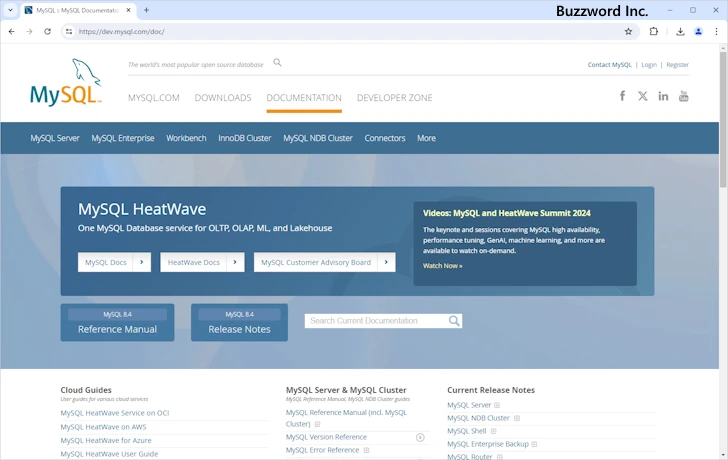Viewport: 728px width, 460px height.
Task: Click the MySQL 8.4 Reference Manual button
Action: (x=117, y=323)
